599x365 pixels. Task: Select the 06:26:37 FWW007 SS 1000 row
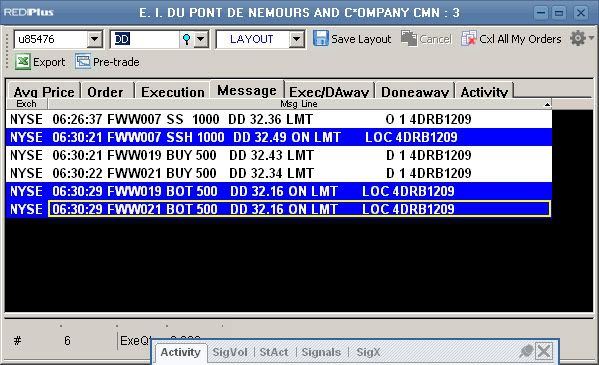279,119
